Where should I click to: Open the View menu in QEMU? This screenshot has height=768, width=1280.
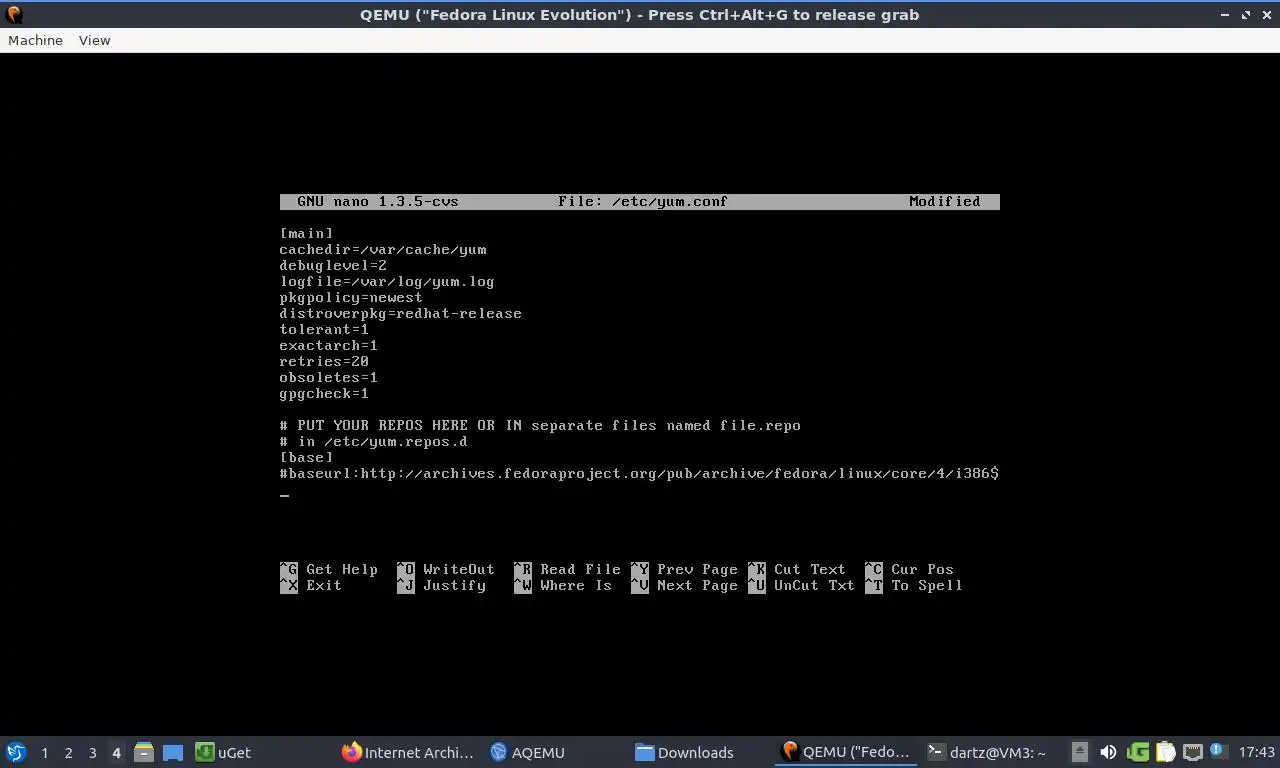94,40
